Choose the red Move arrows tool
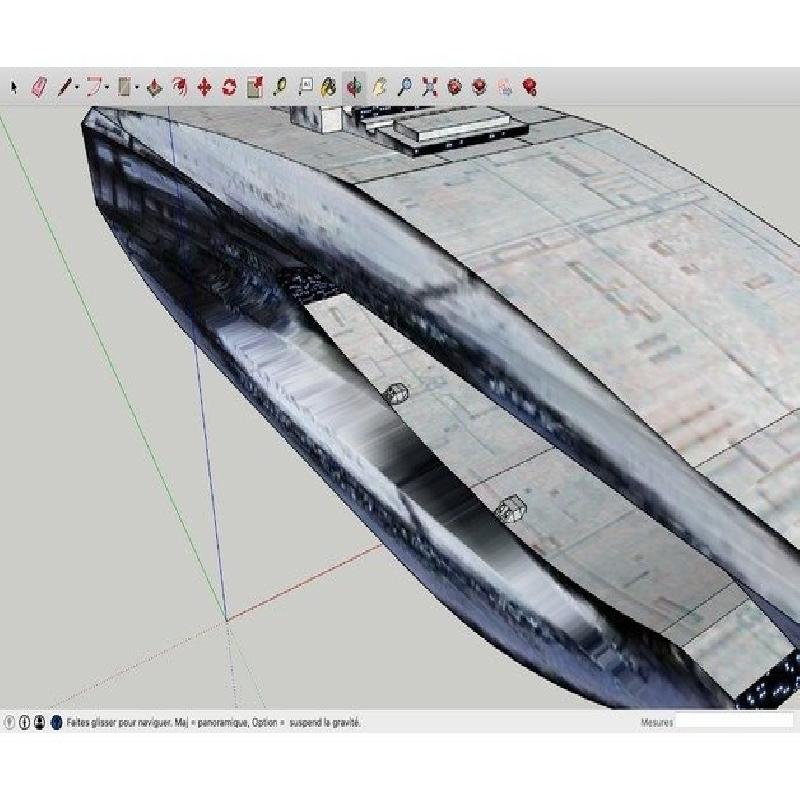This screenshot has height=800, width=800. point(205,87)
